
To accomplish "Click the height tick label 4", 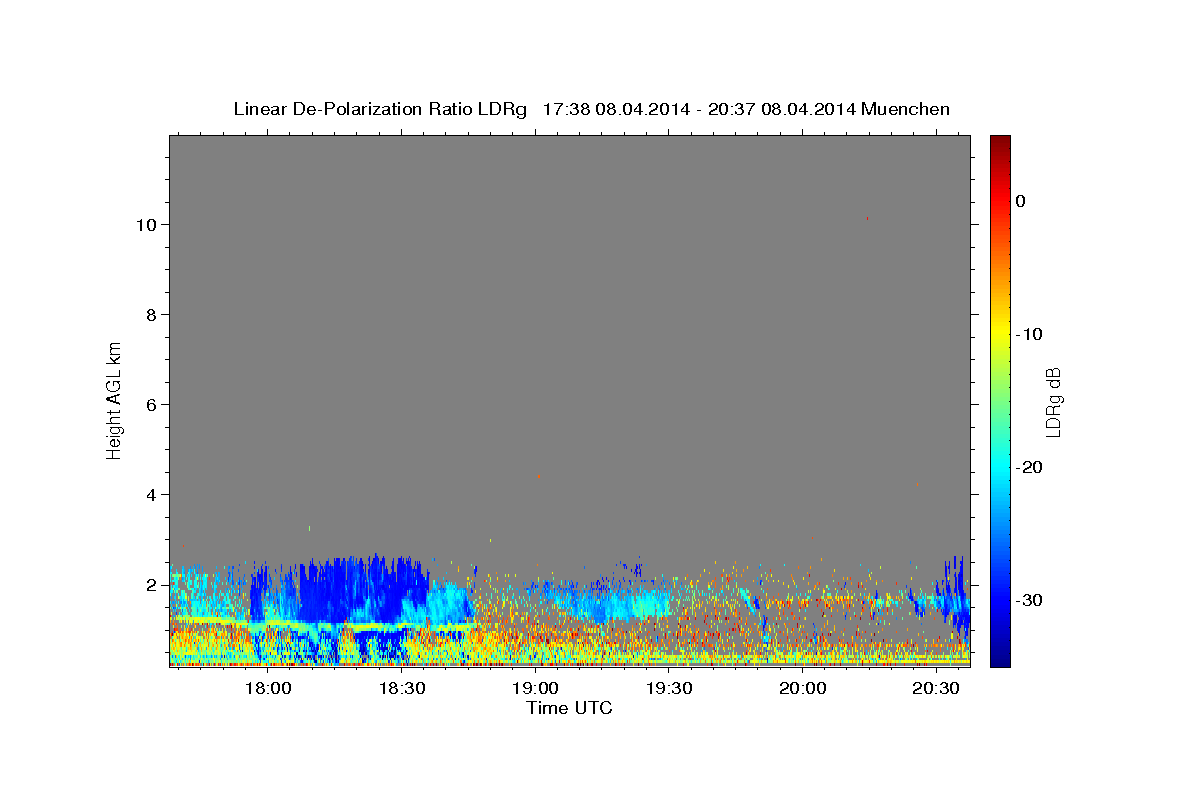I will coord(152,495).
